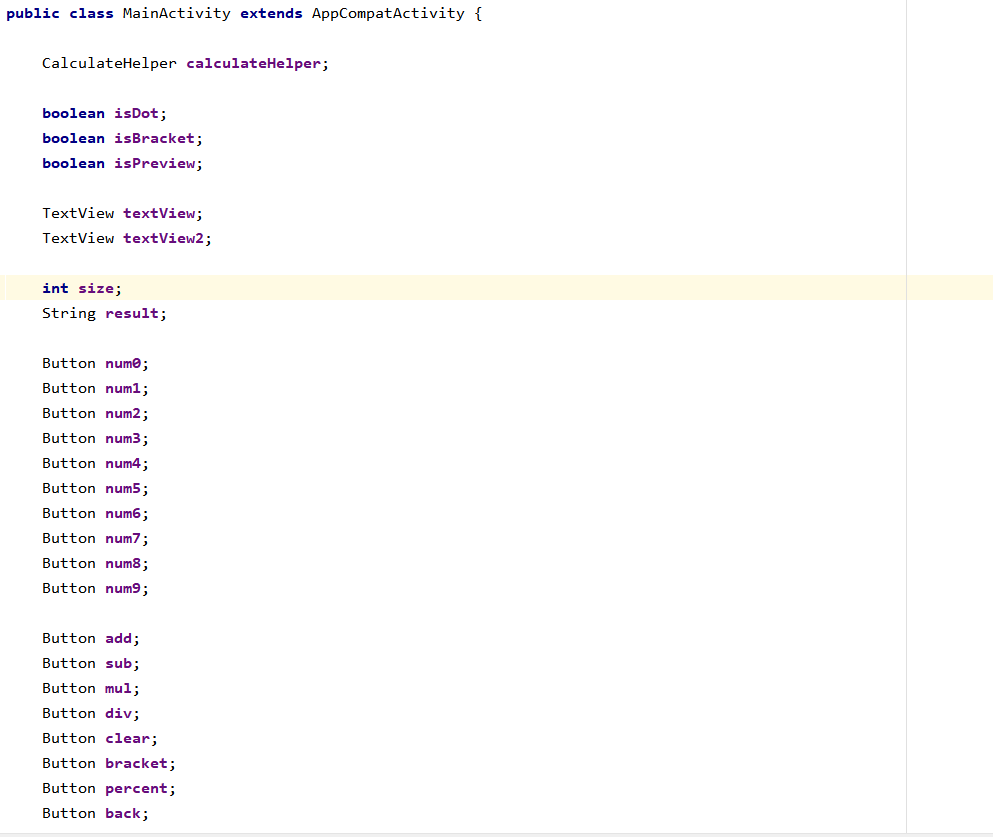Click the 'class' keyword
993x837 pixels.
91,13
